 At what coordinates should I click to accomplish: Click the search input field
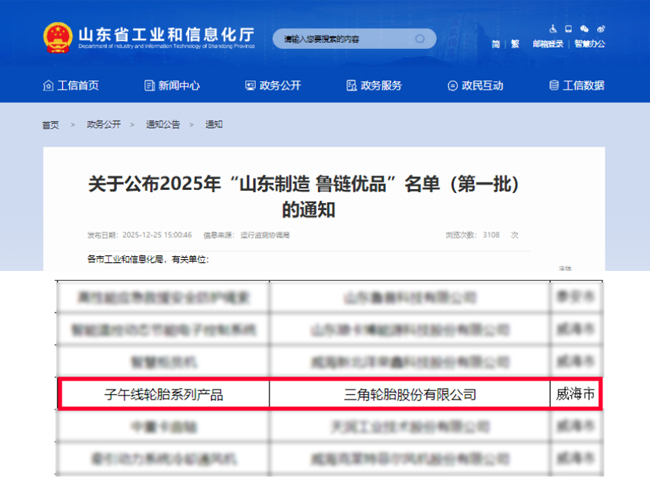coord(340,39)
